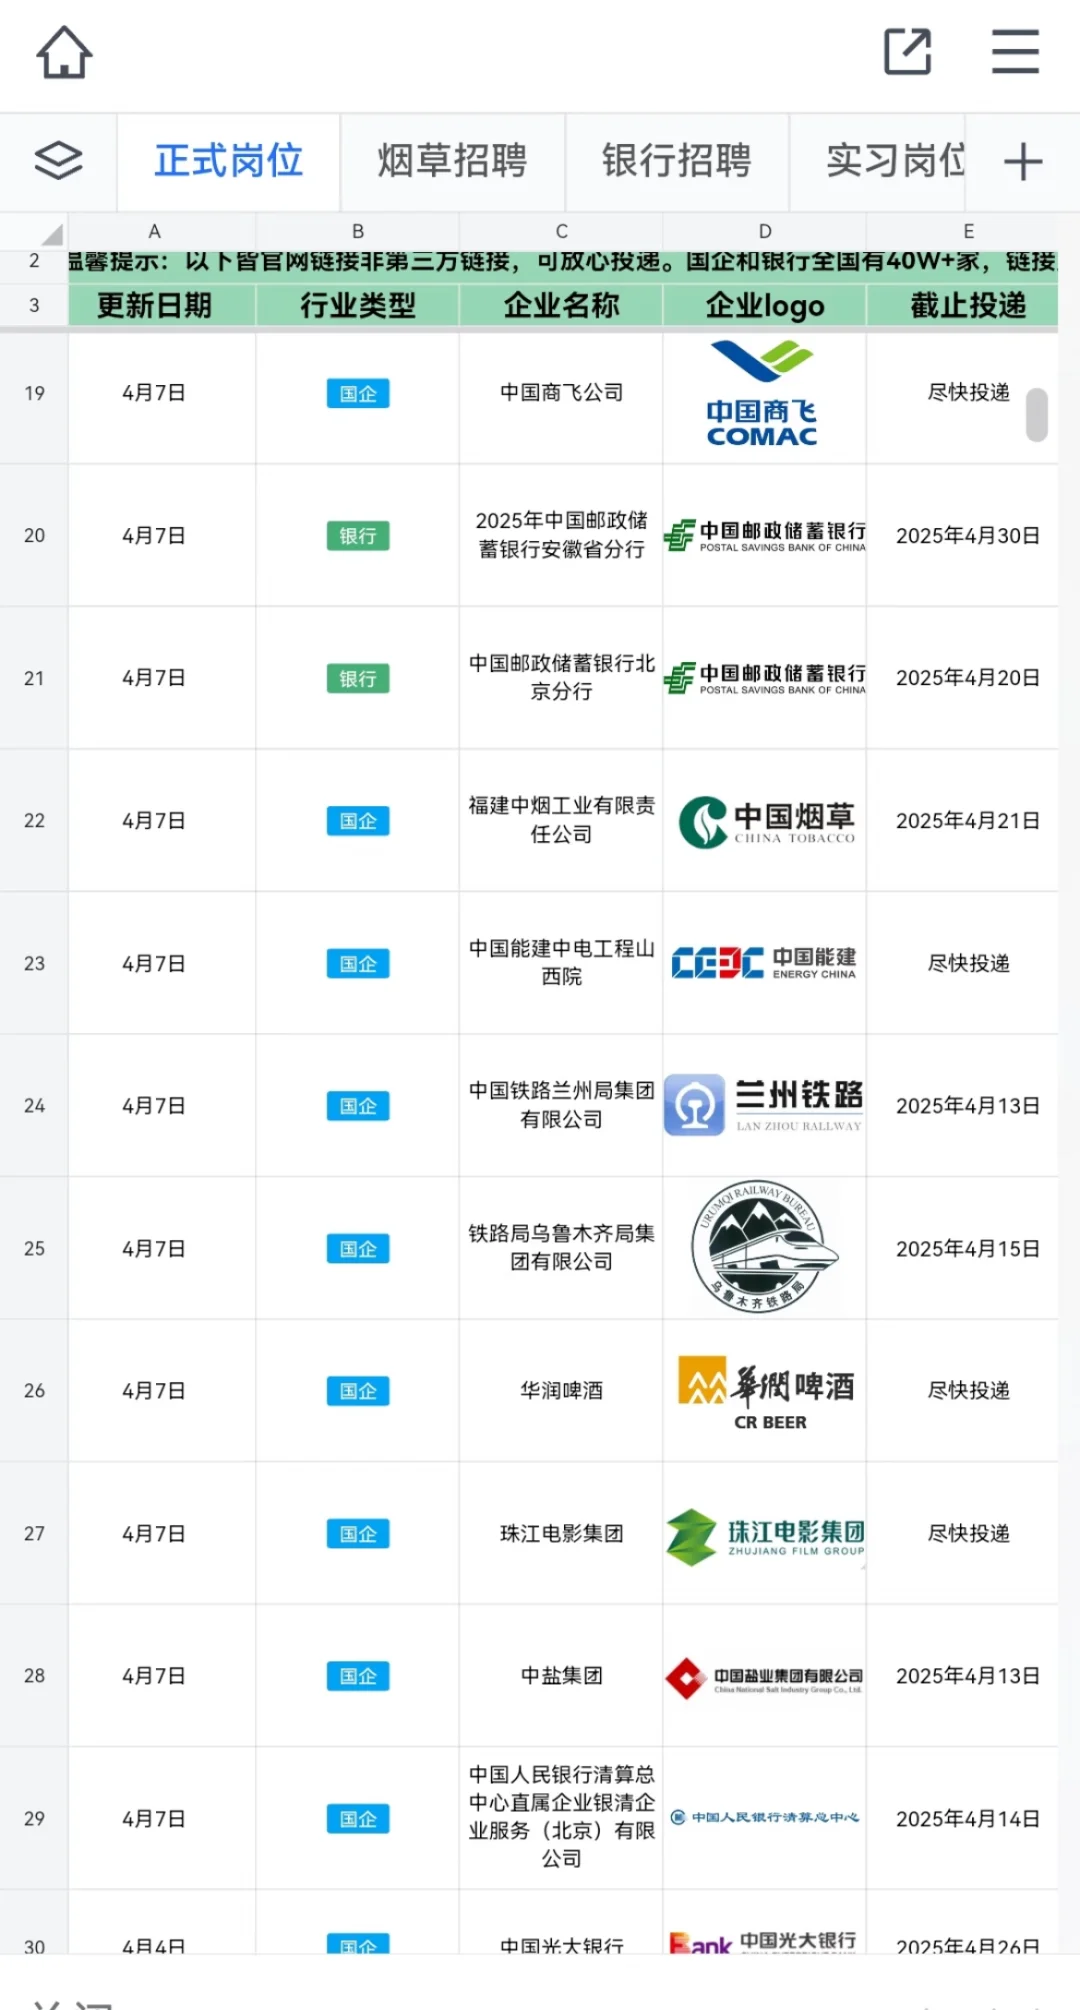This screenshot has height=2010, width=1080.
Task: Click 国企 tag in row 22
Action: [x=358, y=821]
